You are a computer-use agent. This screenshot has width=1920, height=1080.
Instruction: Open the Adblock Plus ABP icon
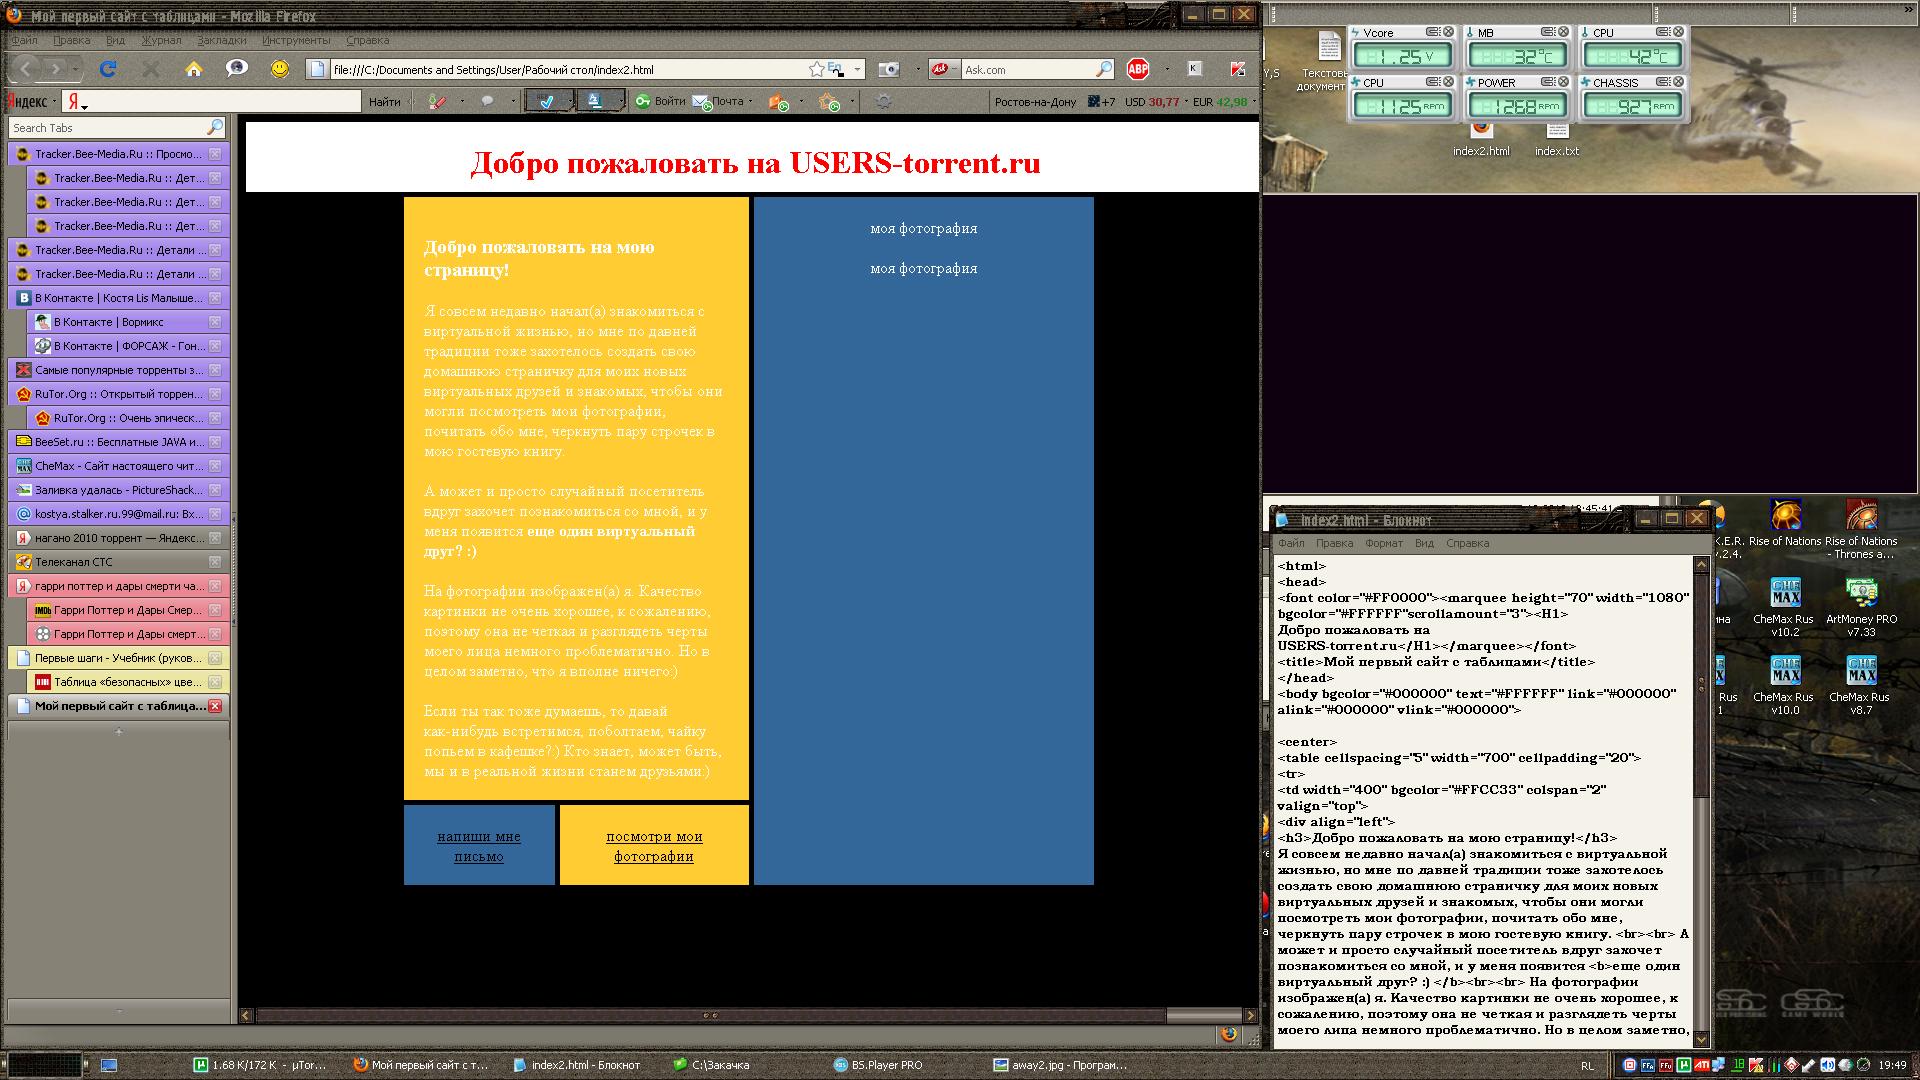click(1137, 69)
